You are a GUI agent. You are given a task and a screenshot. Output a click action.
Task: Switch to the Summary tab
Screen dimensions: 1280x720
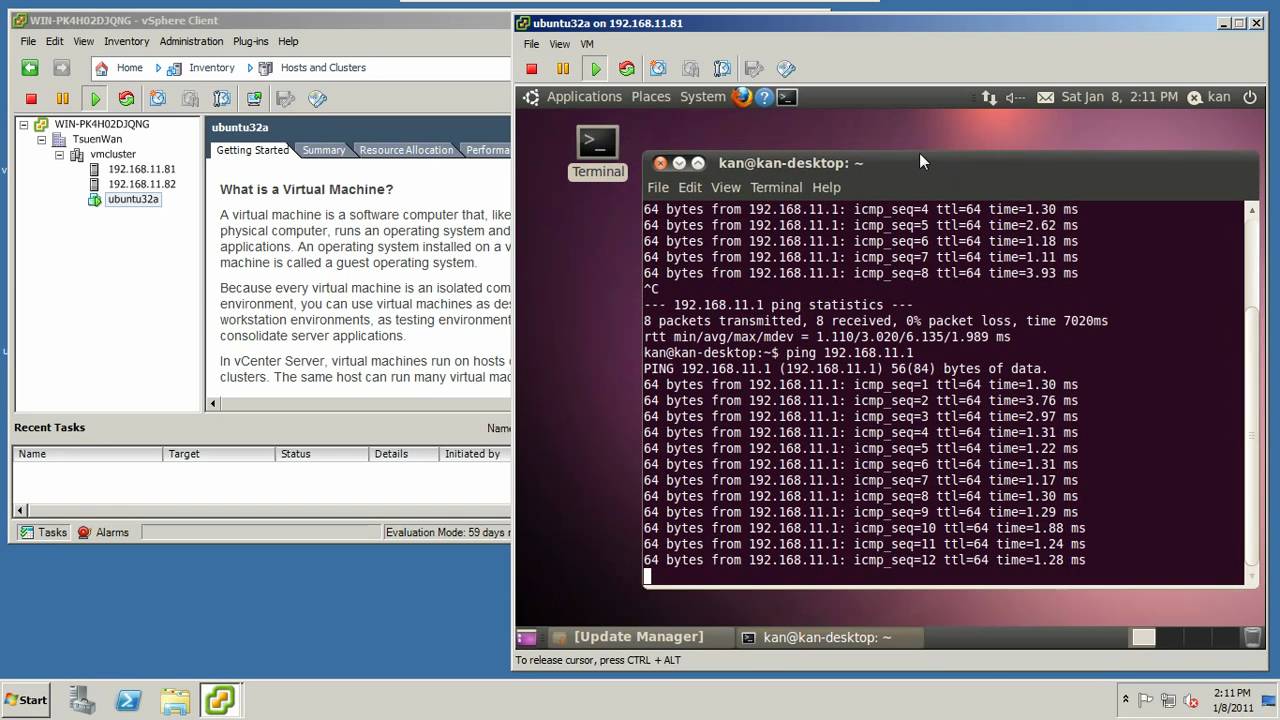pyautogui.click(x=324, y=150)
